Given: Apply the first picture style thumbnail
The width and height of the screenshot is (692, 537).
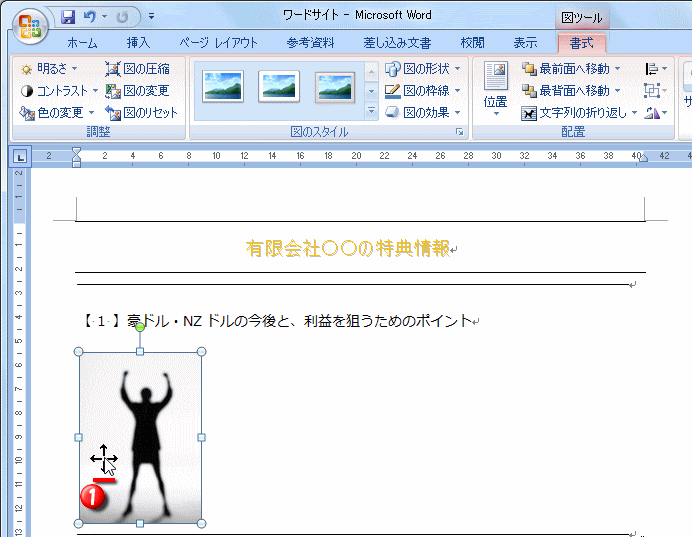Looking at the screenshot, I should pyautogui.click(x=223, y=86).
